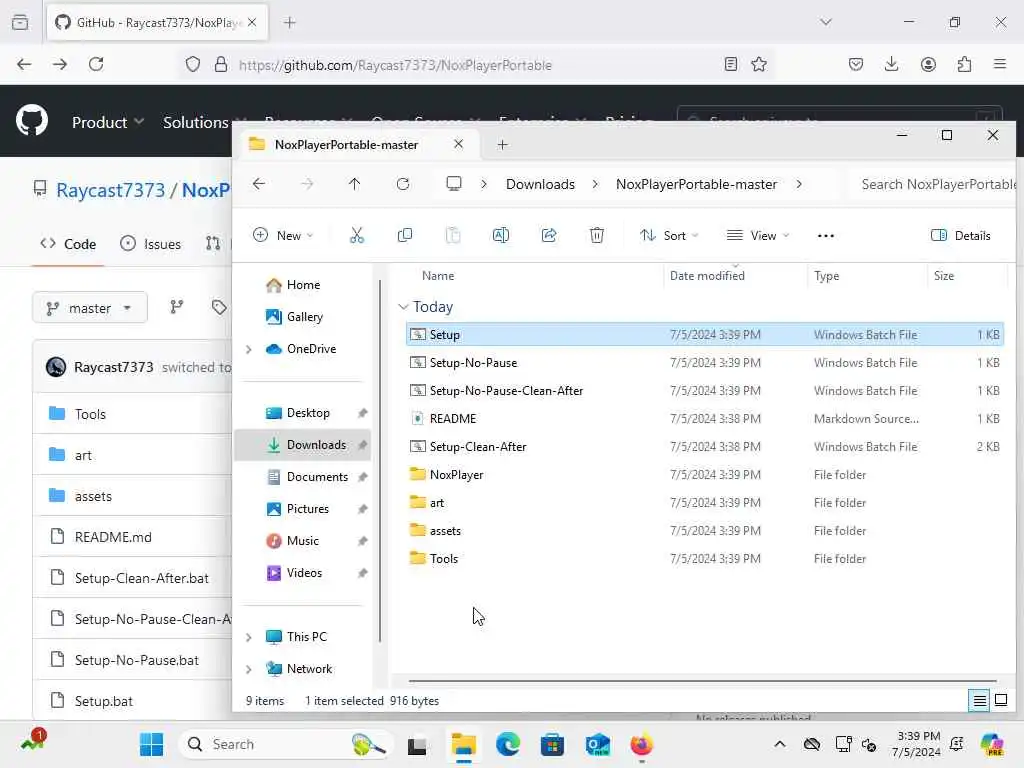The height and width of the screenshot is (768, 1024).
Task: Open Setup.bat file on GitHub
Action: pyautogui.click(x=103, y=701)
